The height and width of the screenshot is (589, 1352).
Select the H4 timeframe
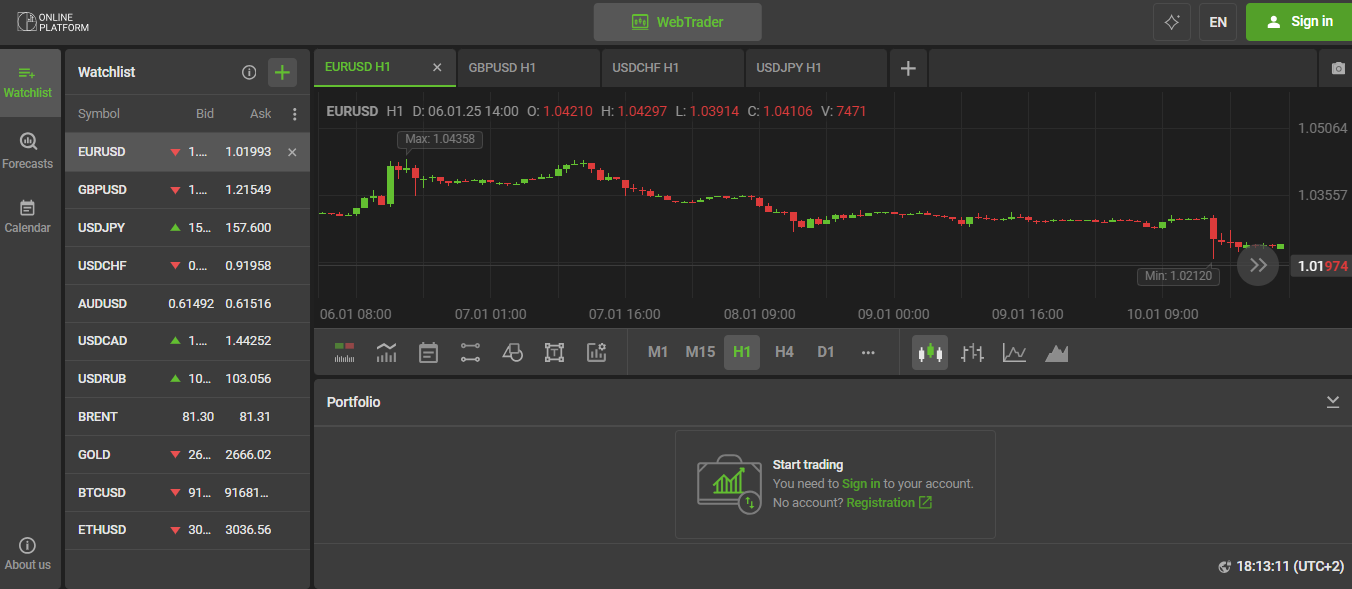(784, 352)
